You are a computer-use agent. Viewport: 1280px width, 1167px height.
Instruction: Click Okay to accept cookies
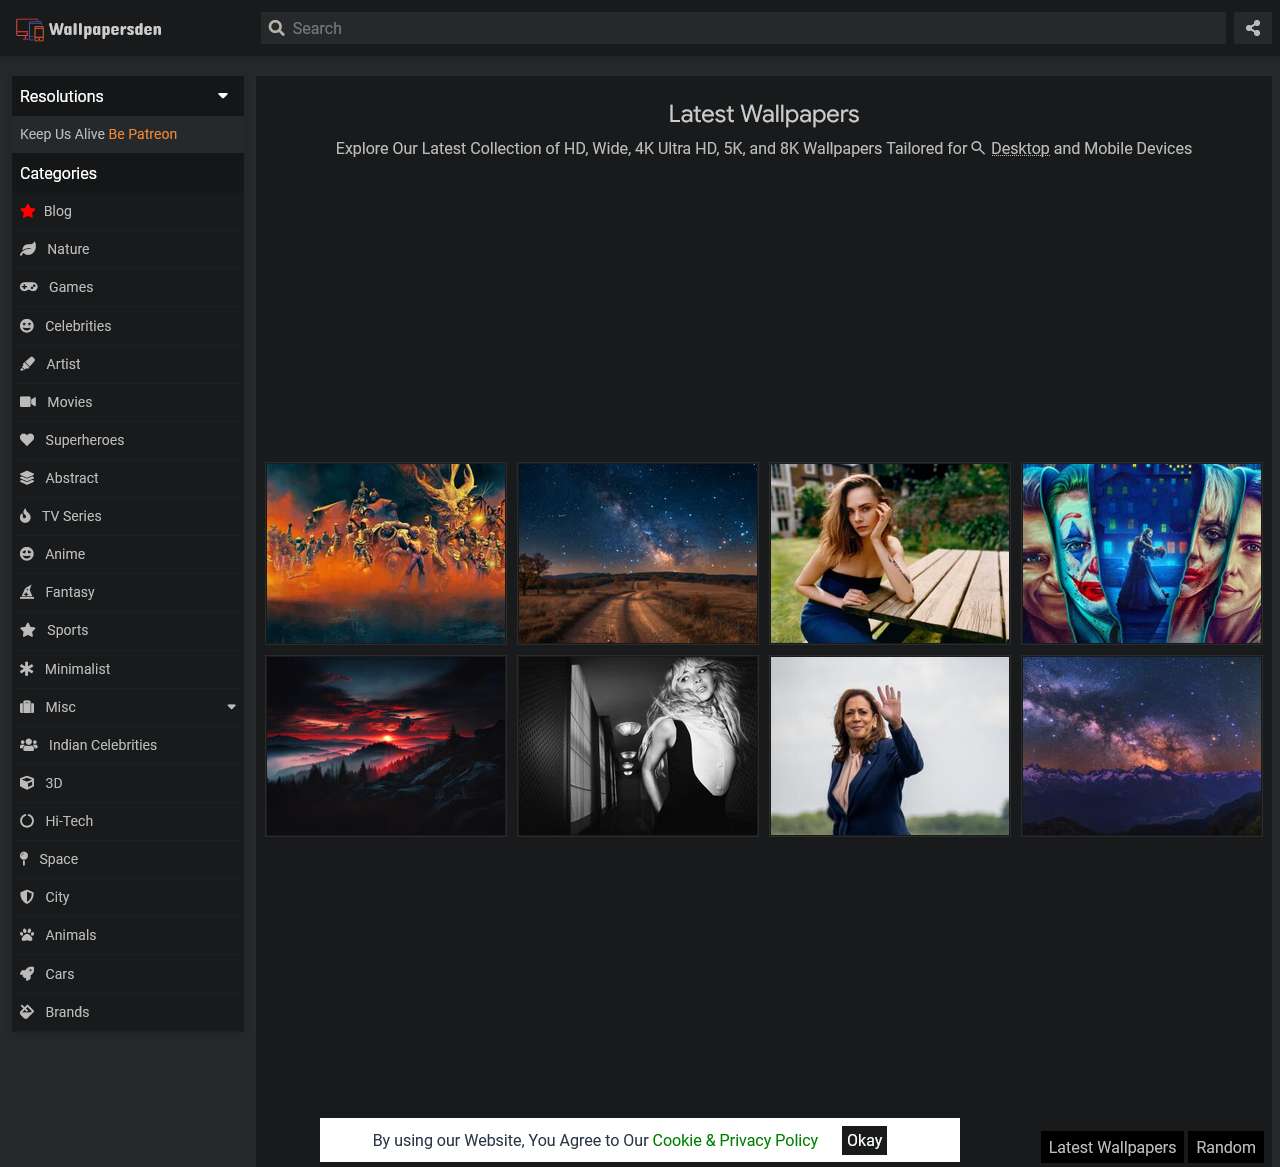coord(864,1140)
